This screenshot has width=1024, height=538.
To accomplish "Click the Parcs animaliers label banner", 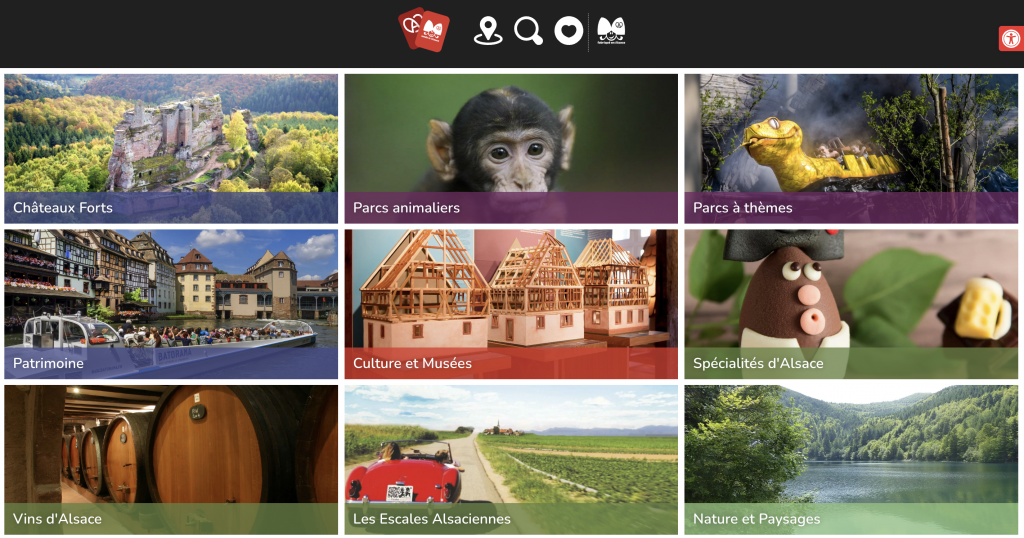I will (x=511, y=208).
